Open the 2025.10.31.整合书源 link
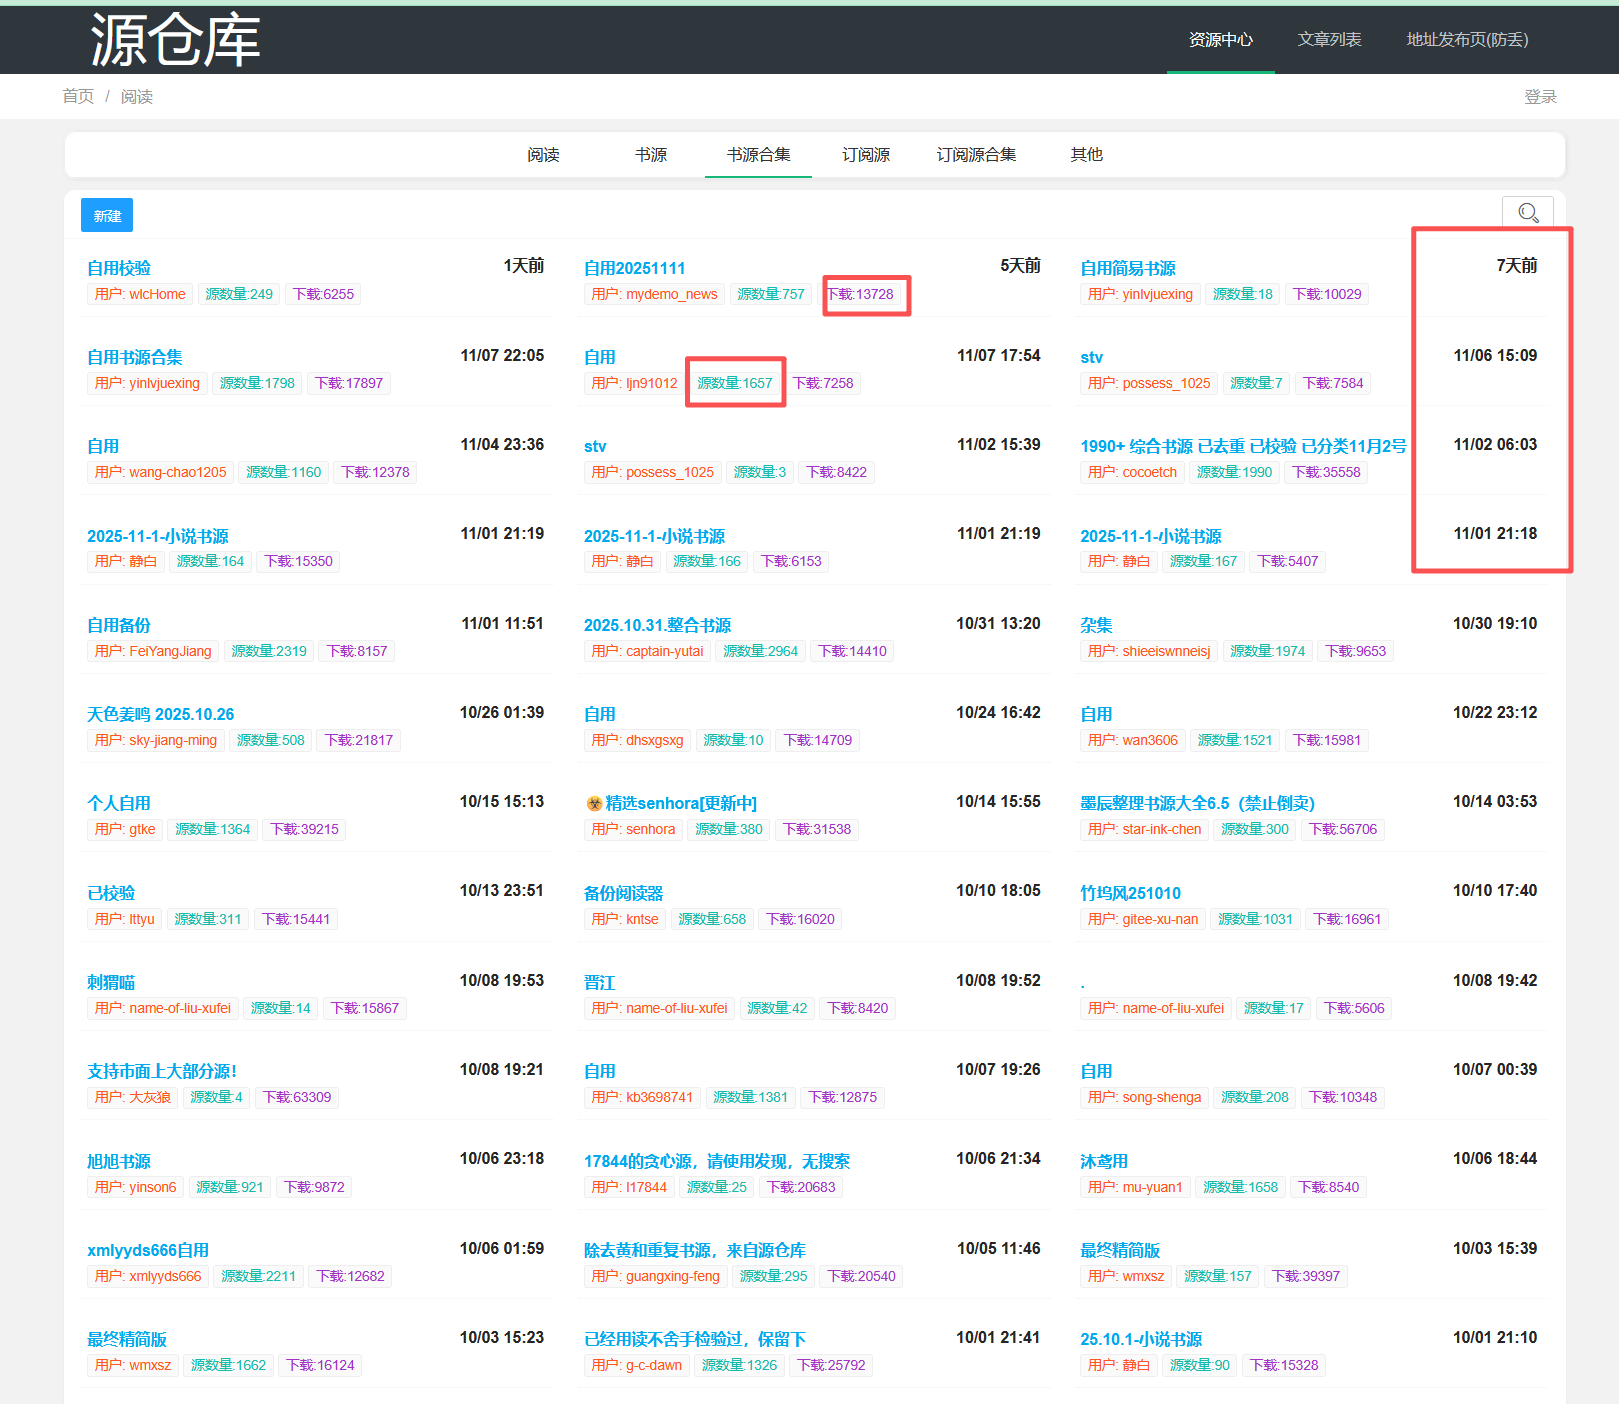Viewport: 1619px width, 1404px height. tap(657, 625)
